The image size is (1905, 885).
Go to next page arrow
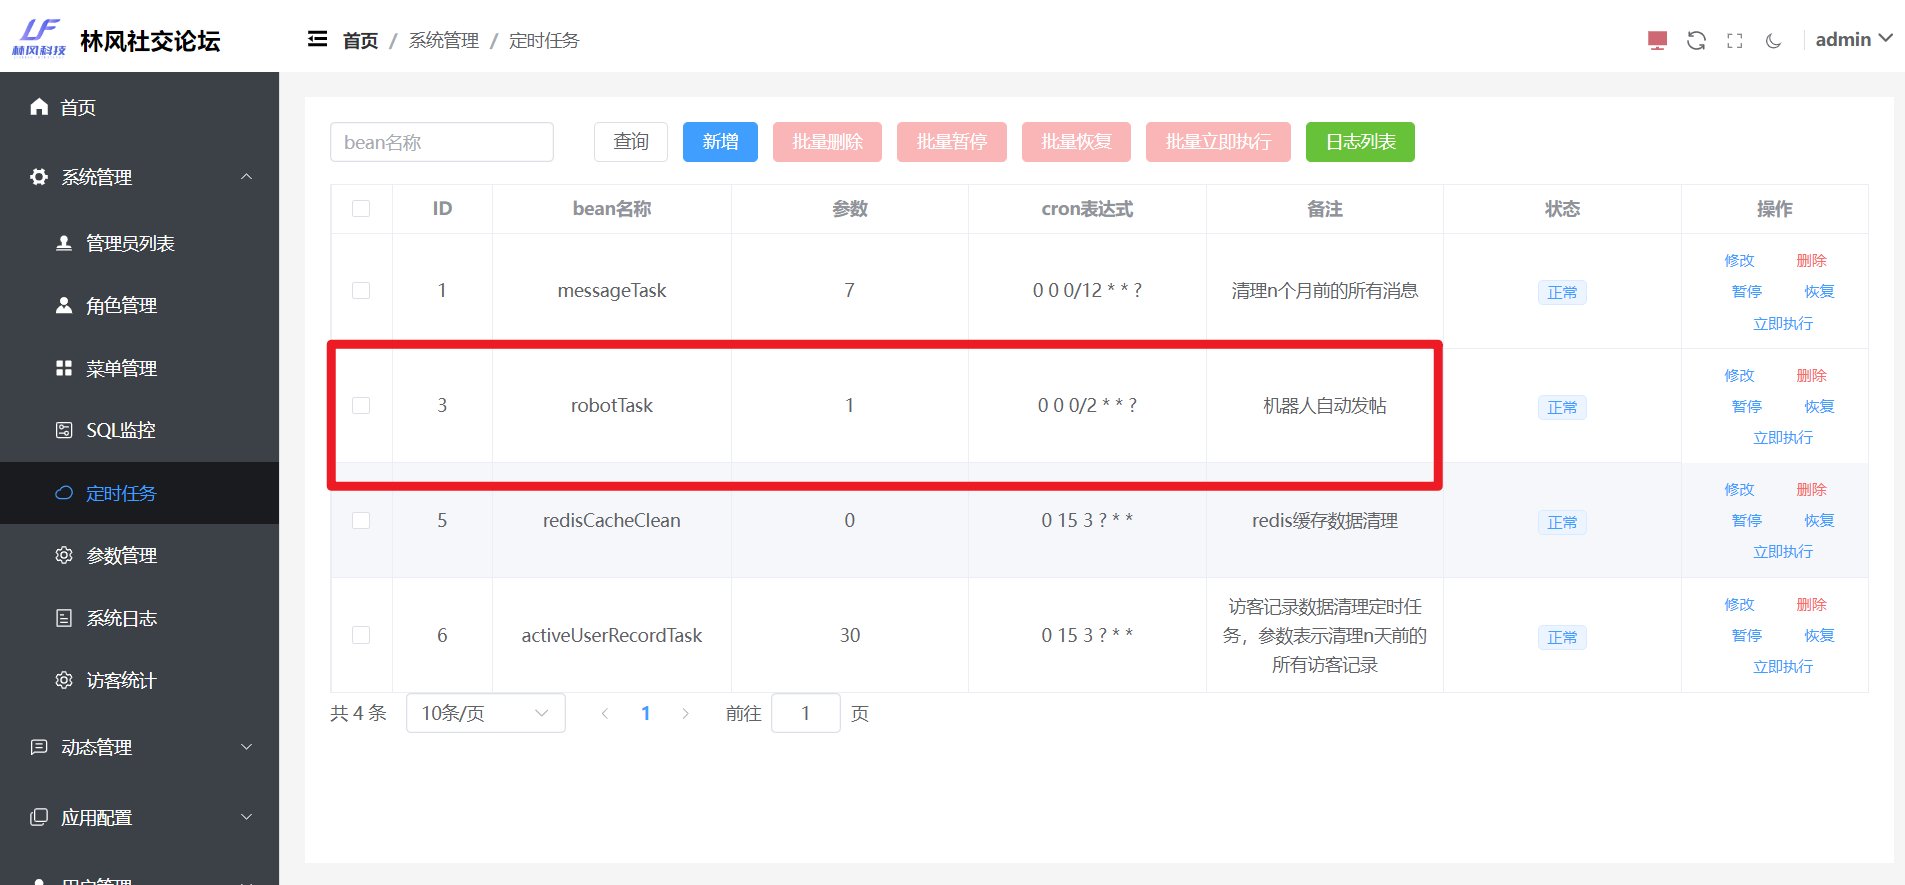coord(685,713)
